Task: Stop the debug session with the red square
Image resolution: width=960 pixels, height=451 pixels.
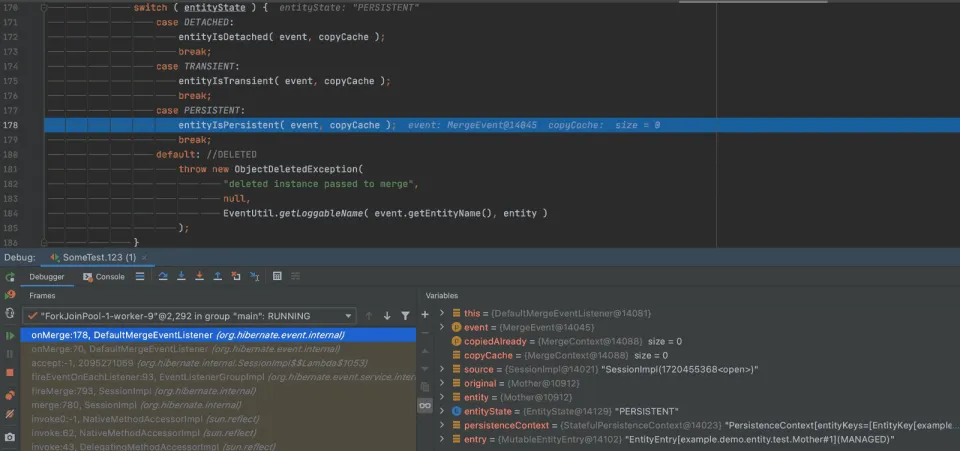Action: 10,372
